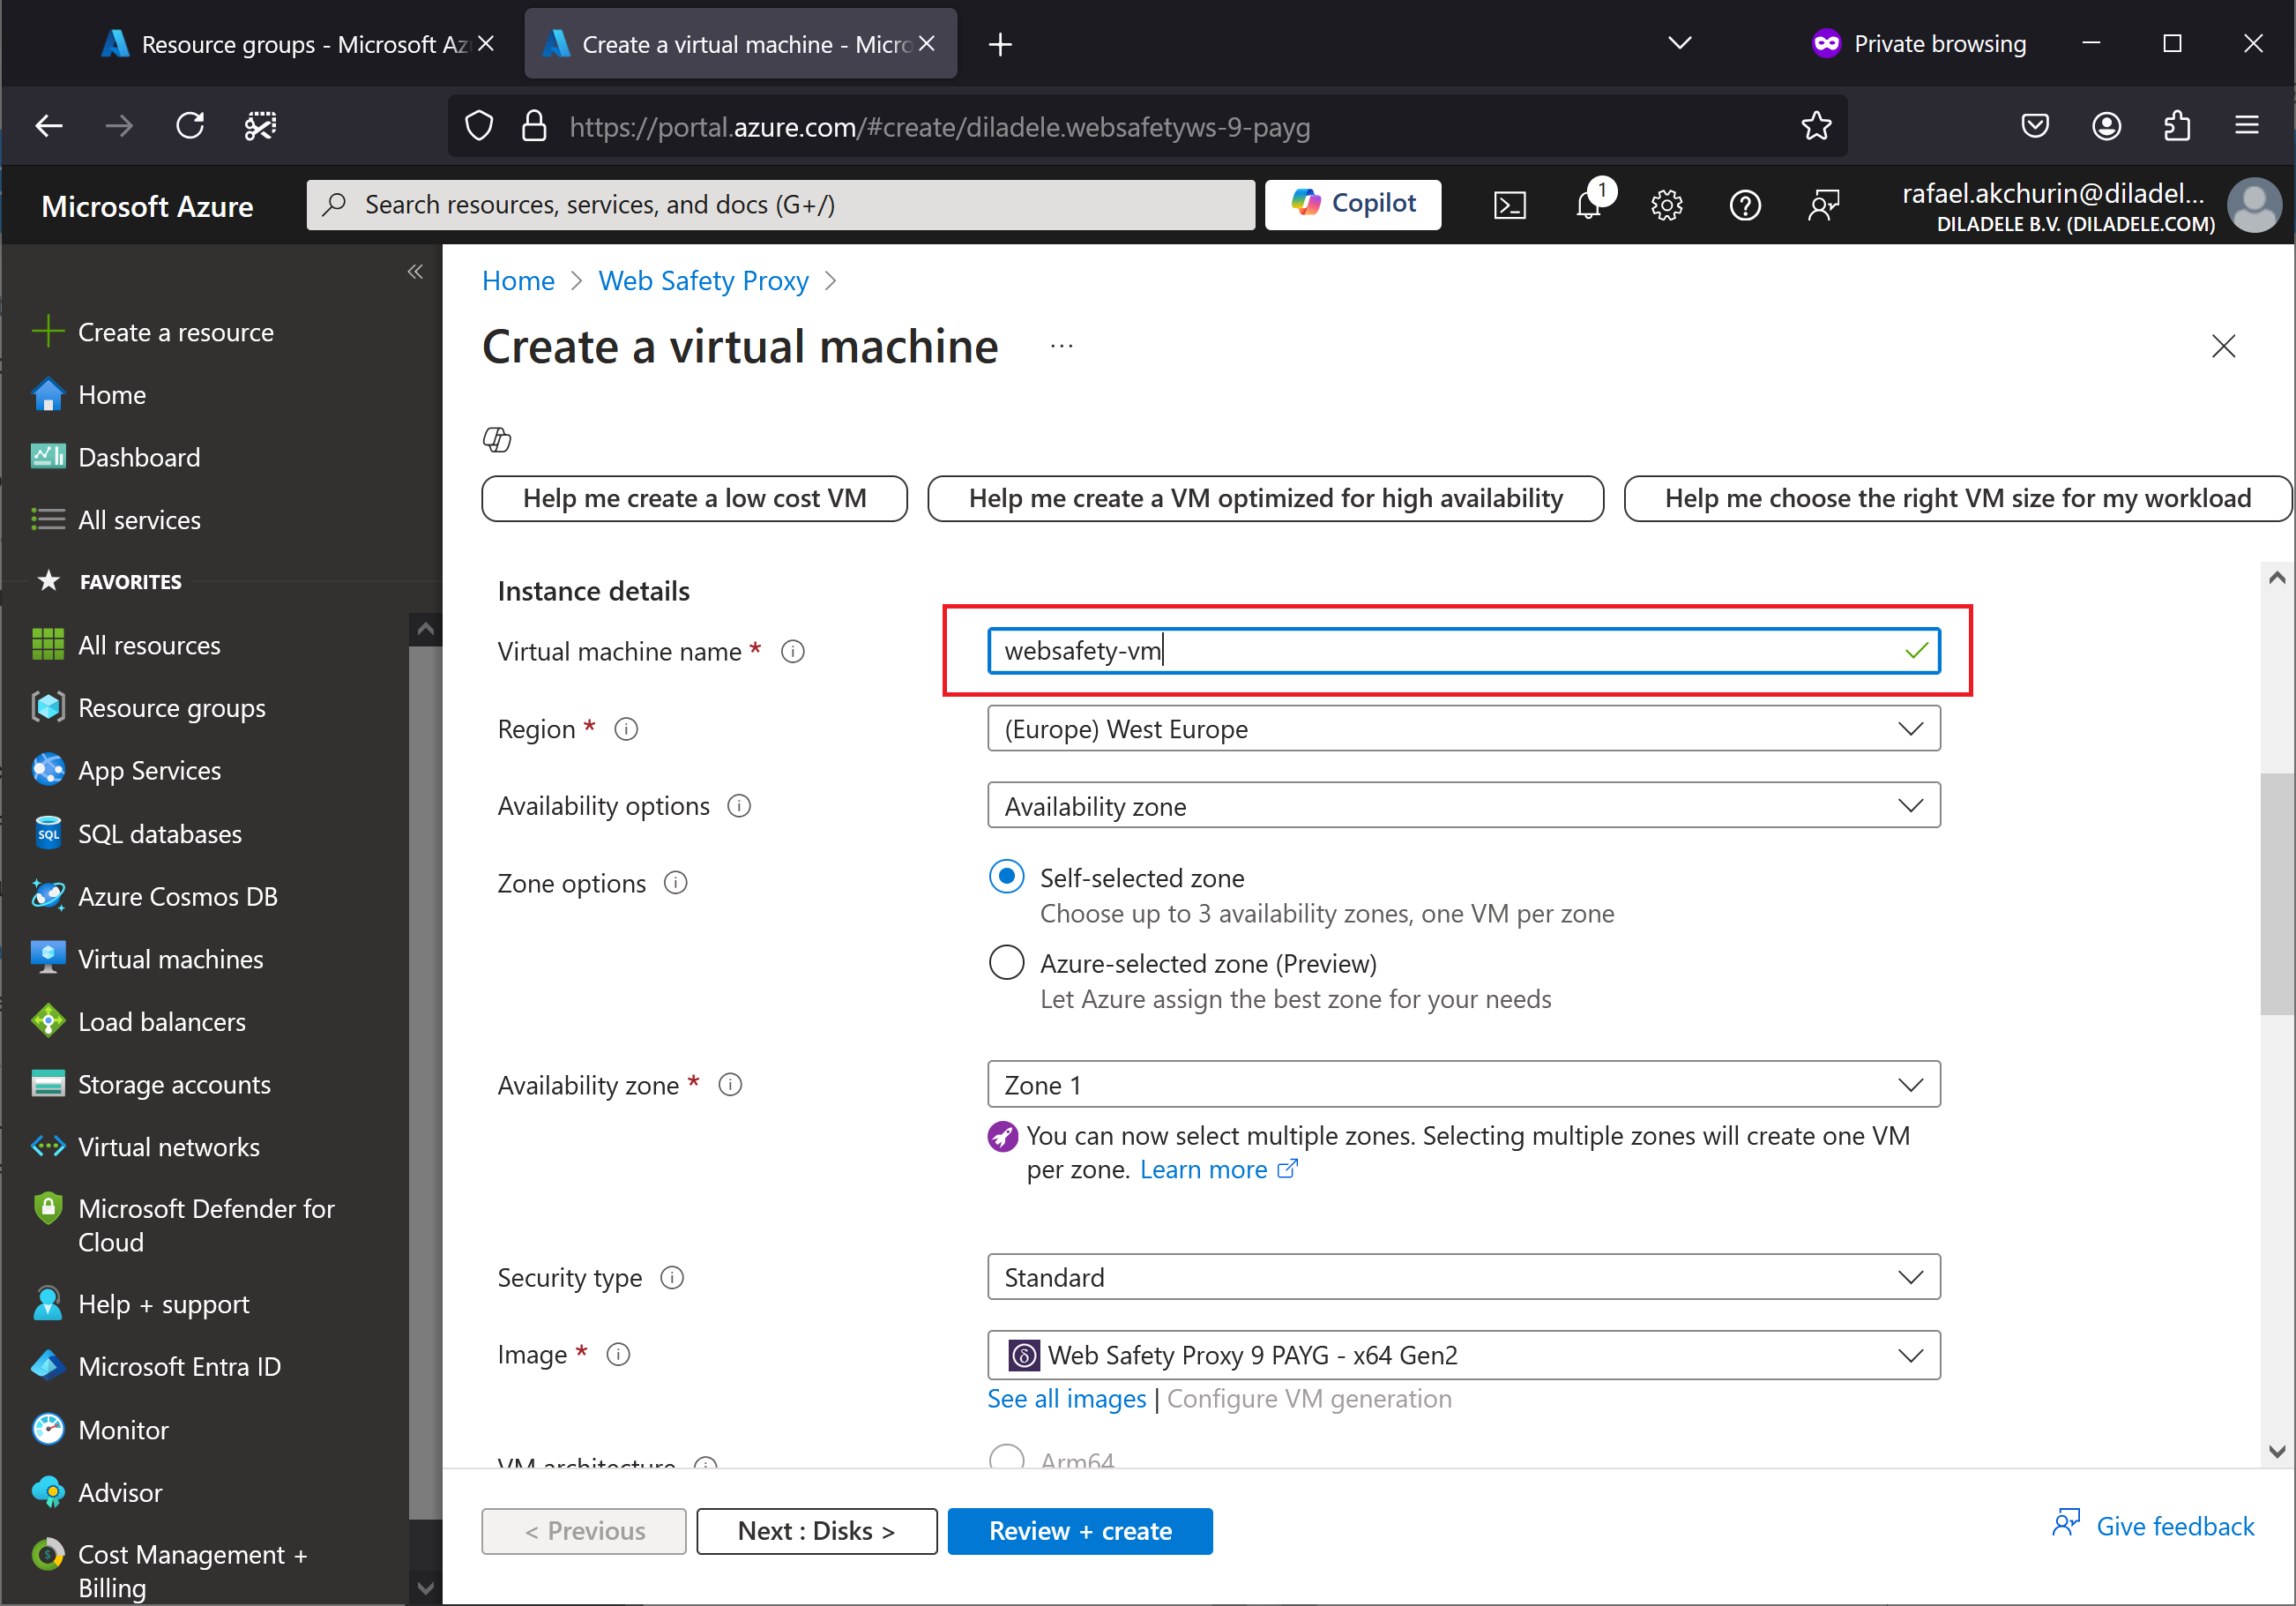This screenshot has height=1606, width=2296.
Task: Open Monitor in sidebar
Action: [x=123, y=1430]
